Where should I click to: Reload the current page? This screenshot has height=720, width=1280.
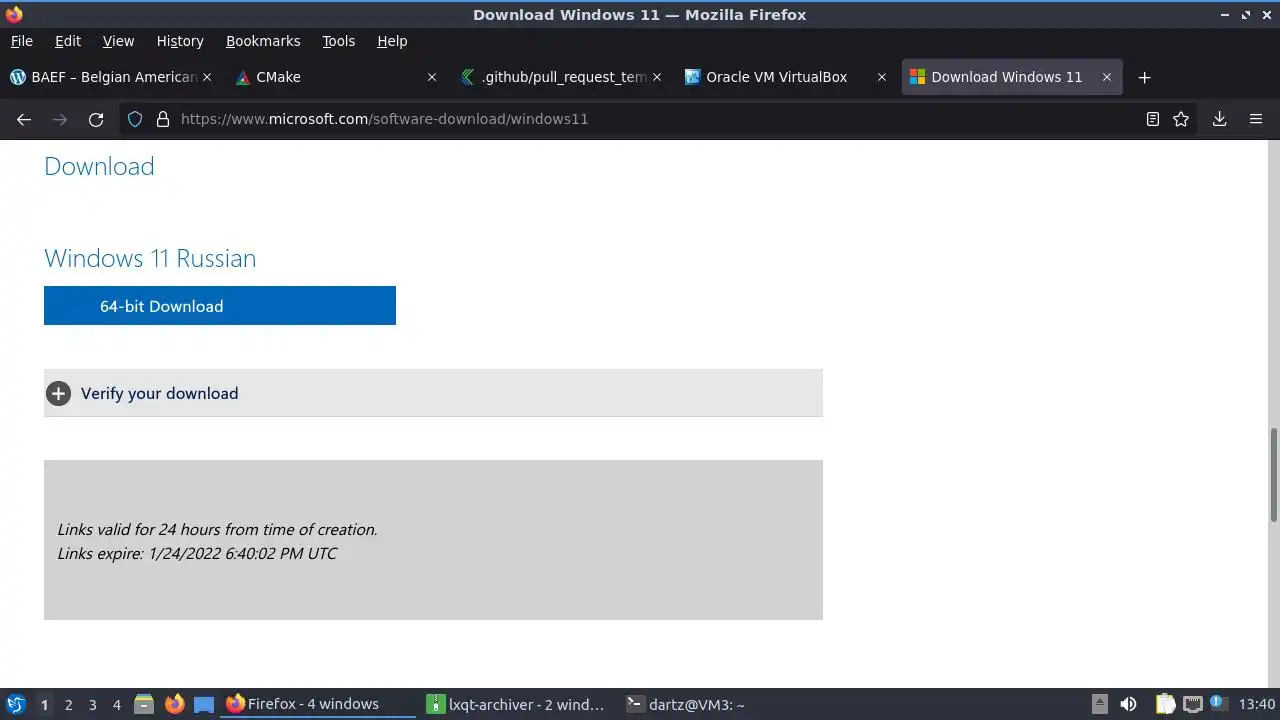[x=96, y=119]
